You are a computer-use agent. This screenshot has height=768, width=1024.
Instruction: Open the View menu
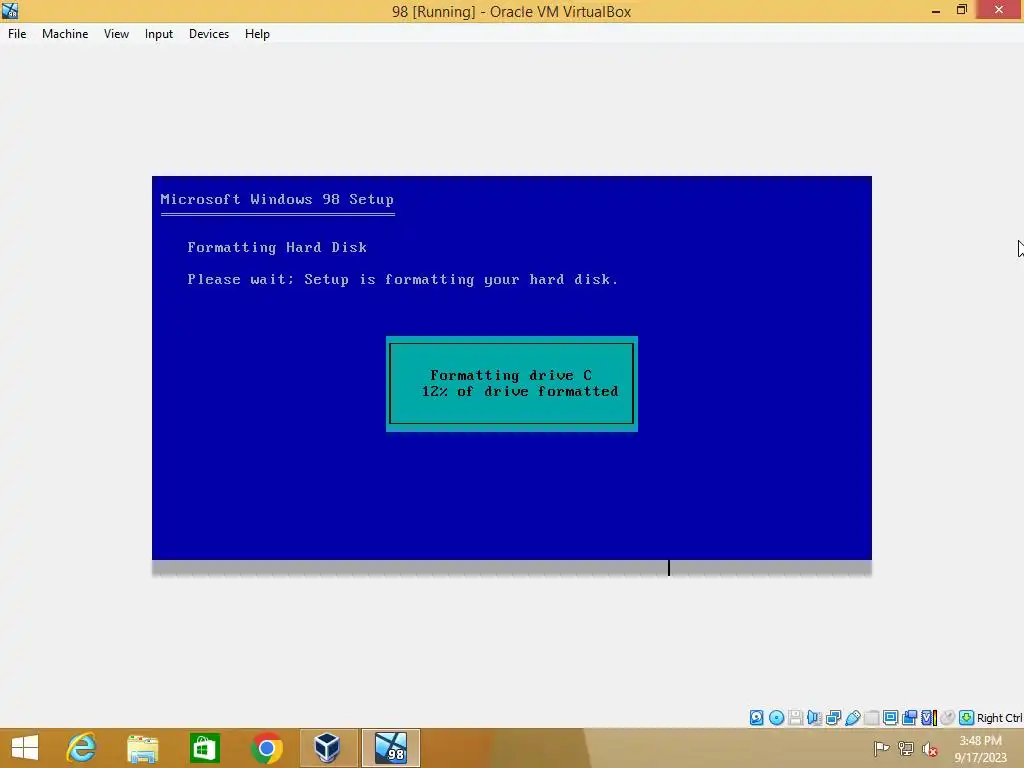pyautogui.click(x=116, y=34)
